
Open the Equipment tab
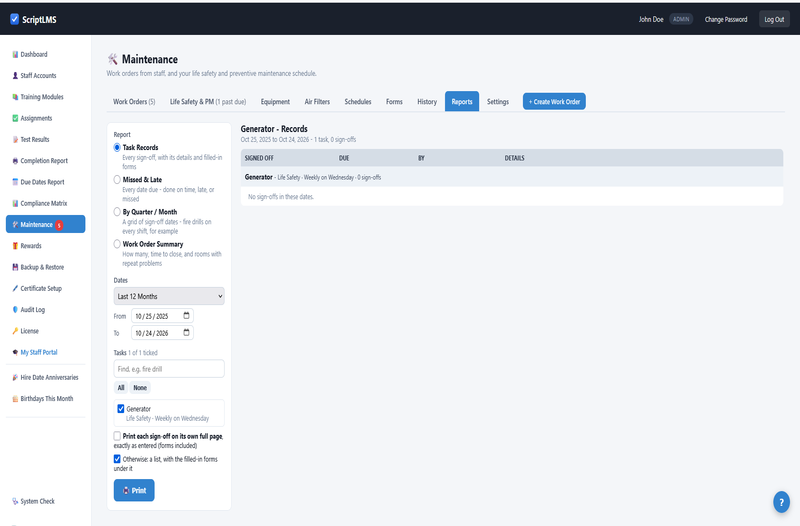(x=275, y=102)
